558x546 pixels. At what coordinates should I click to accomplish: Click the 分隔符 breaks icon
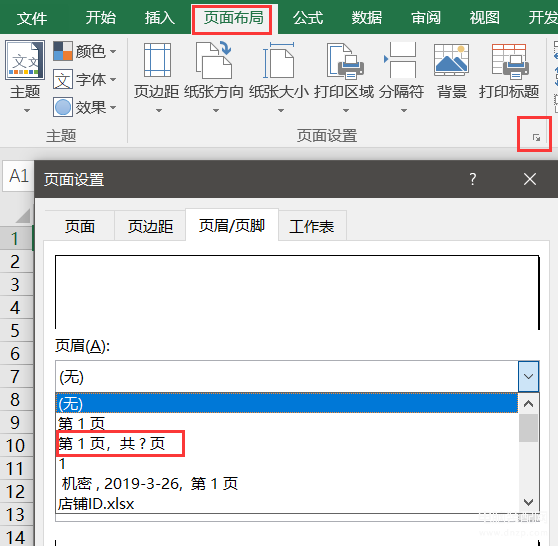coord(400,60)
